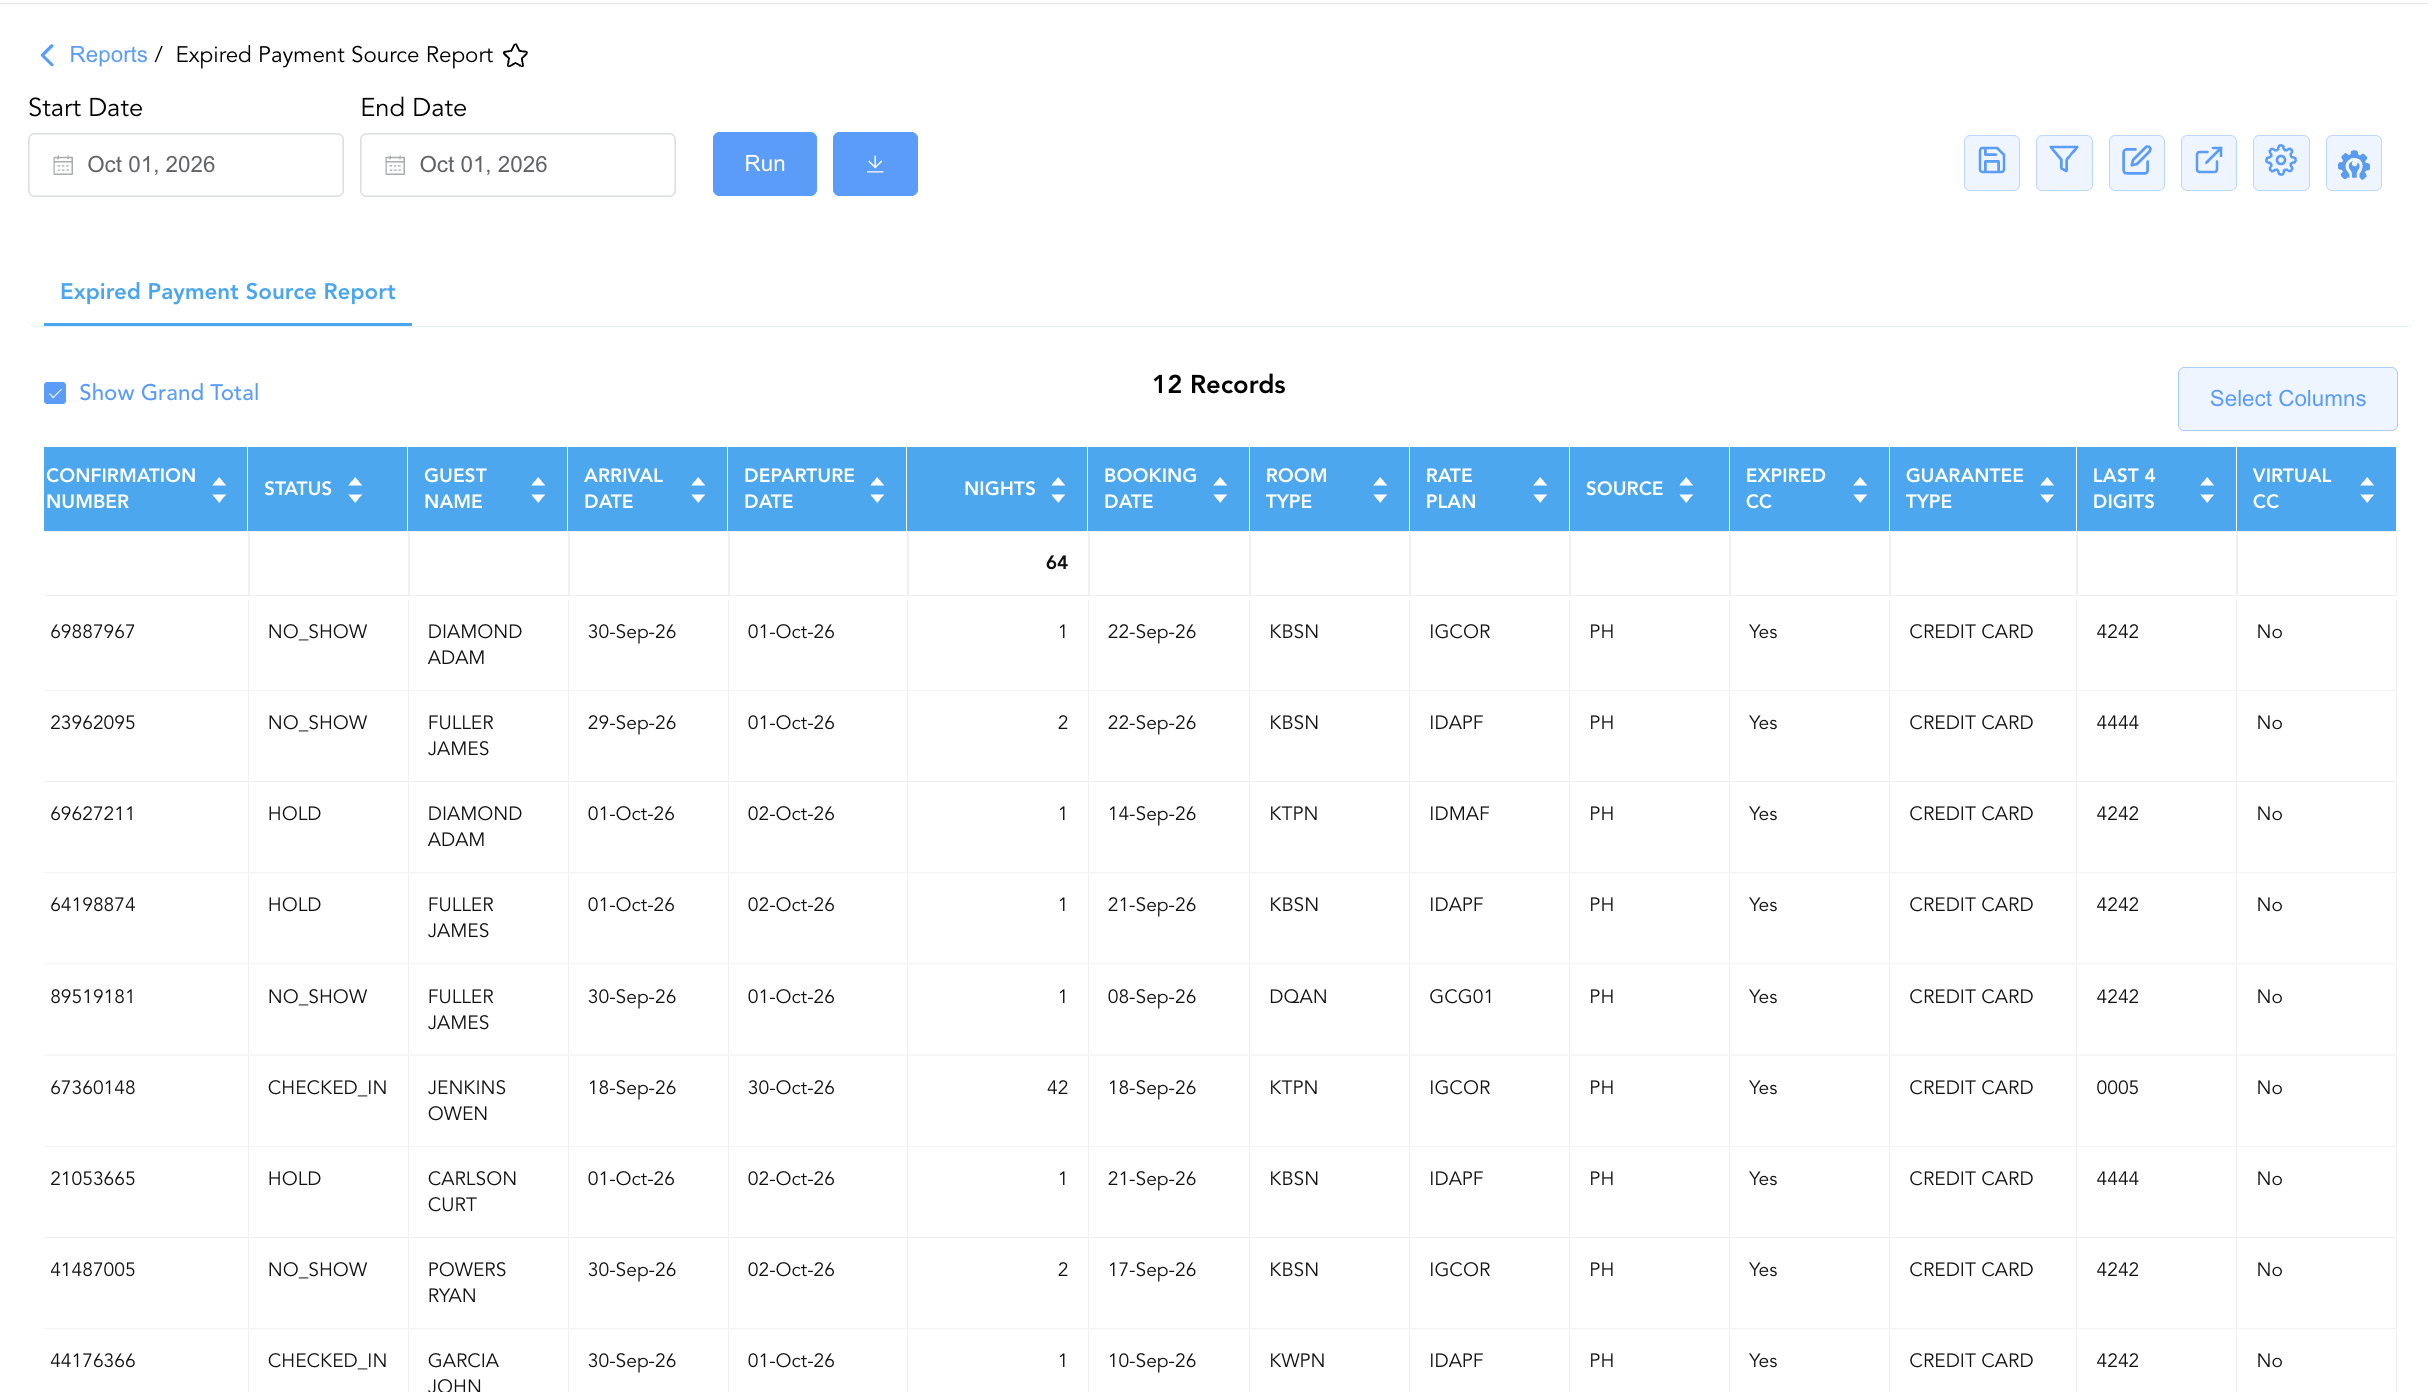This screenshot has width=2428, height=1400.
Task: Sort by Nights column arrows
Action: (x=1058, y=489)
